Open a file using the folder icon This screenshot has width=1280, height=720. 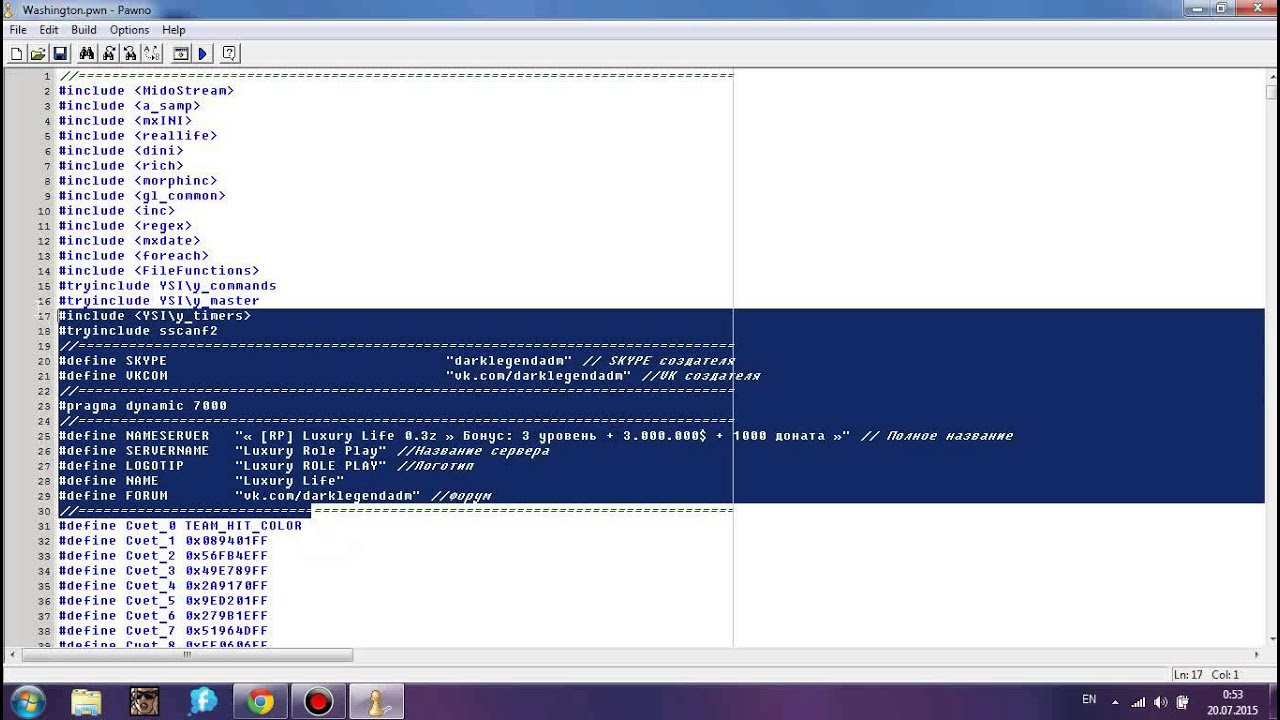[38, 54]
